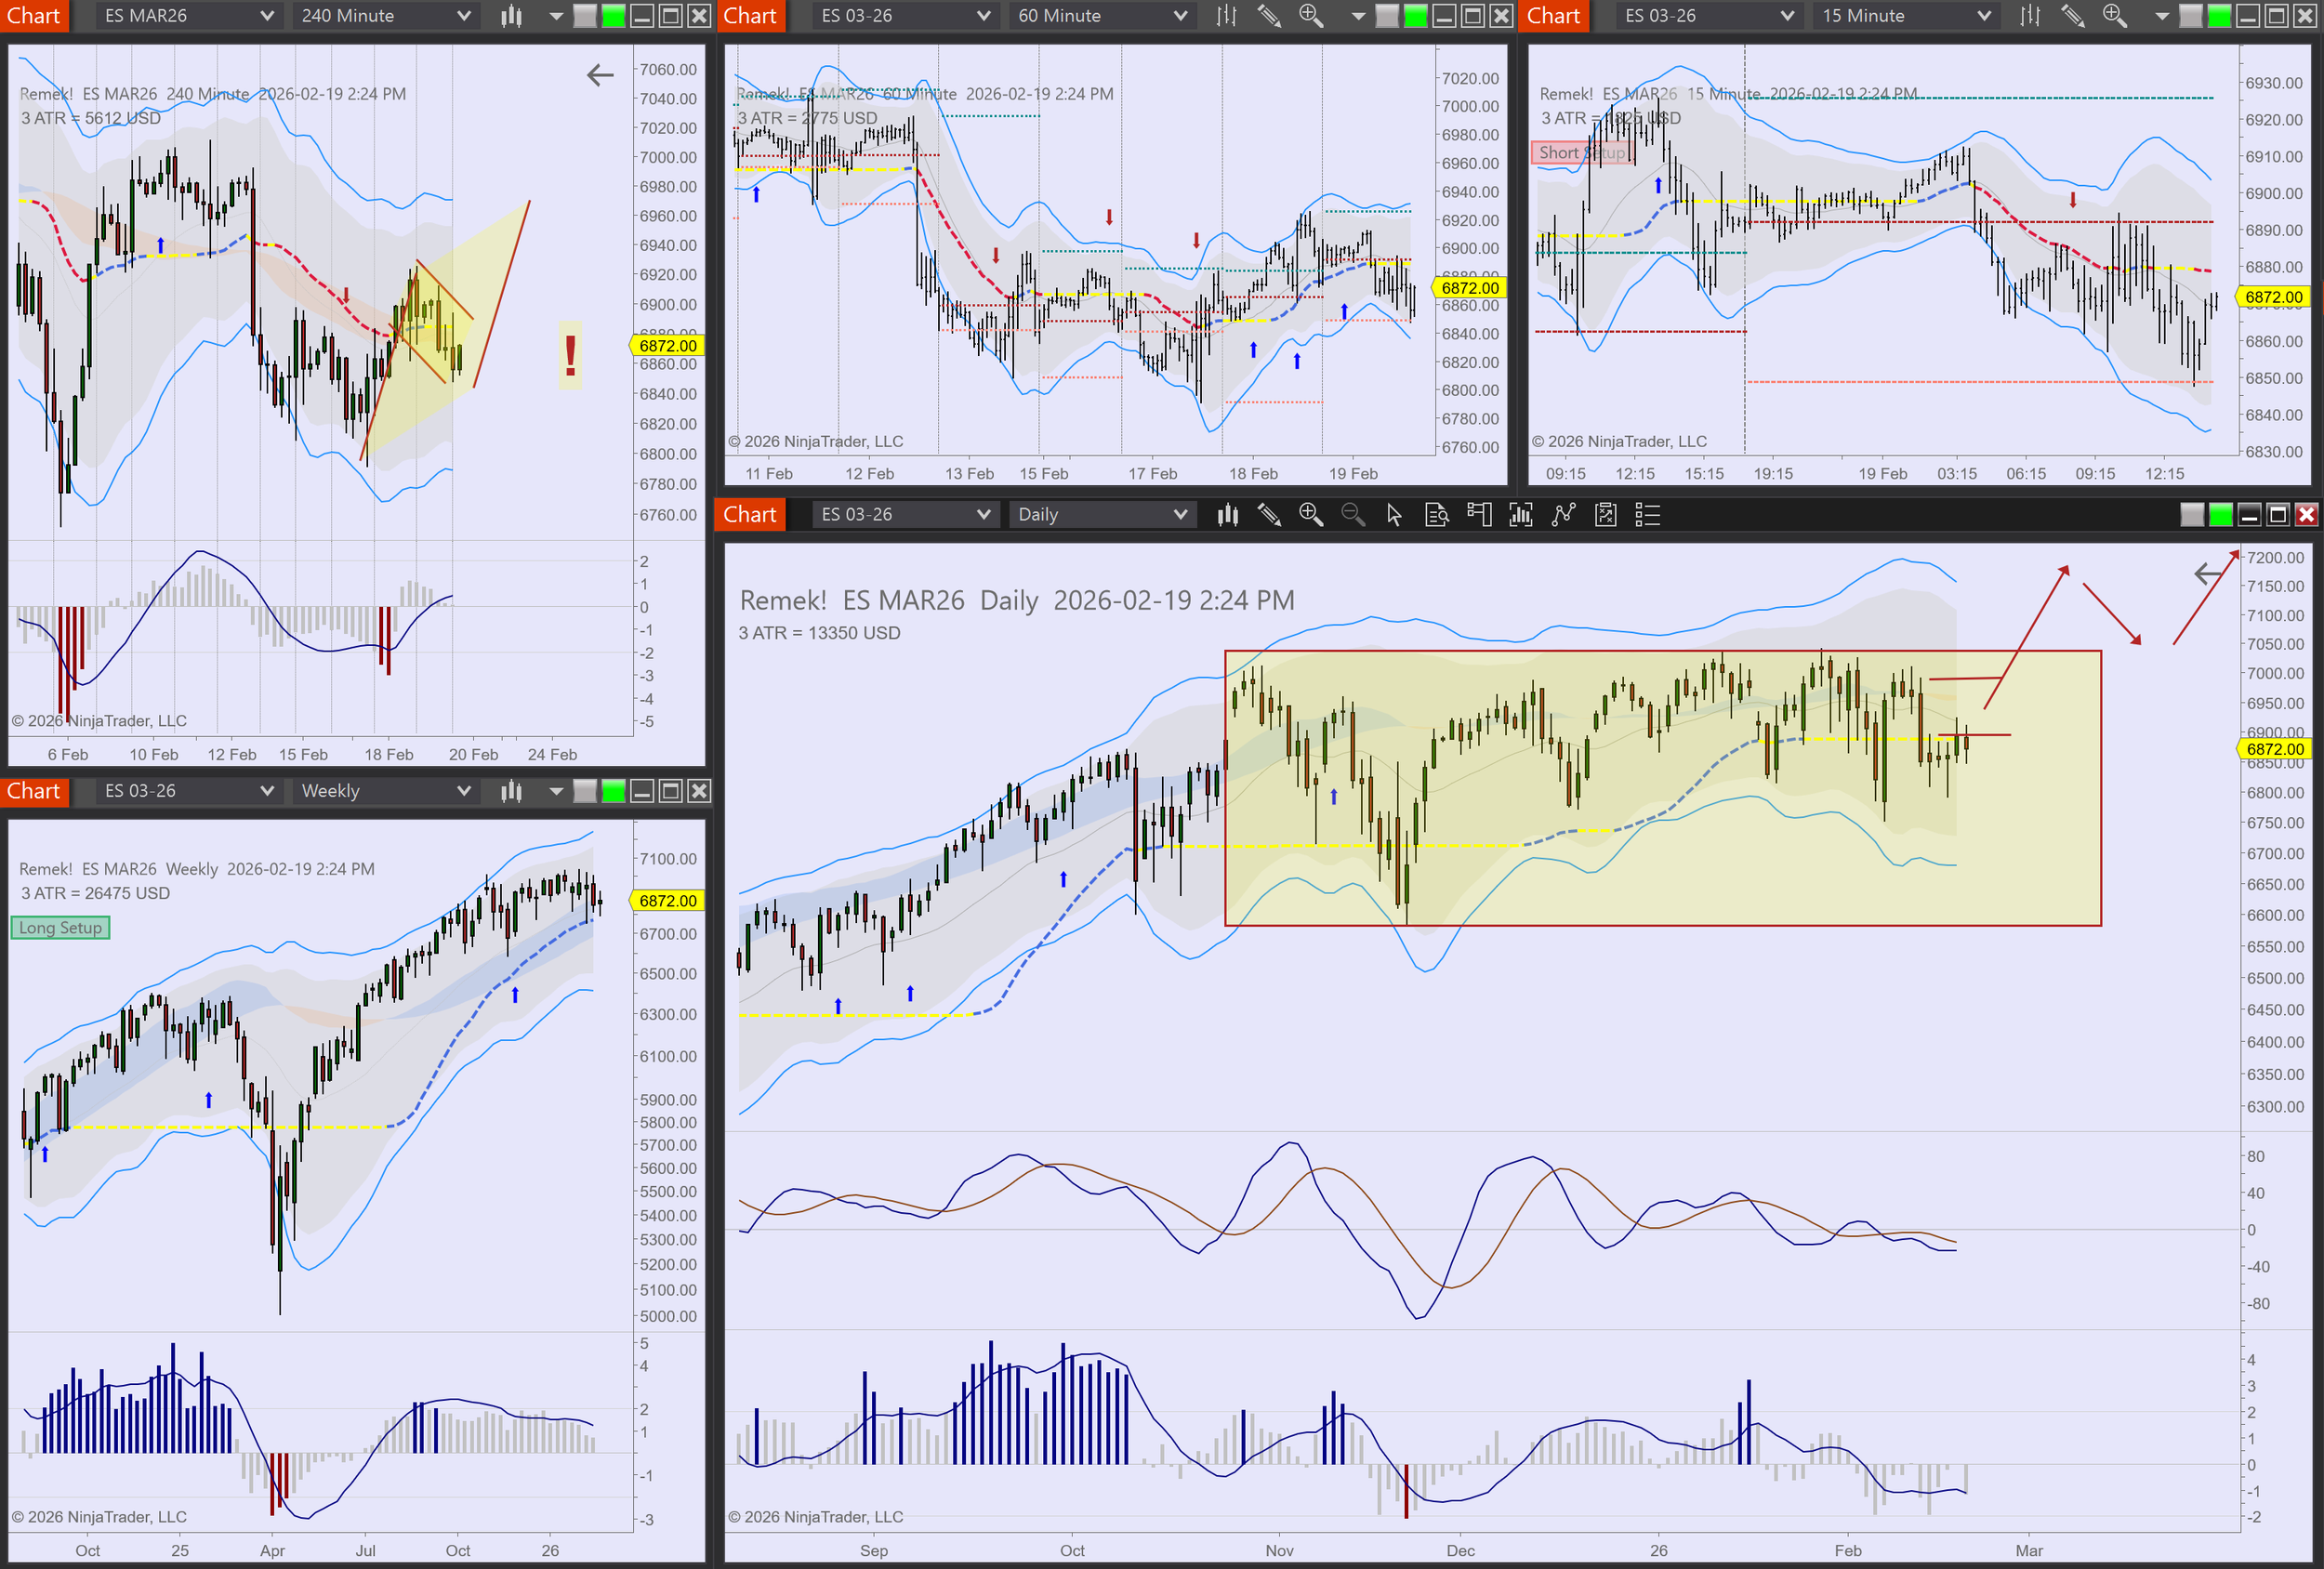Toggle green link button on 240 Minute chart
This screenshot has width=2324, height=1569.
pos(613,16)
